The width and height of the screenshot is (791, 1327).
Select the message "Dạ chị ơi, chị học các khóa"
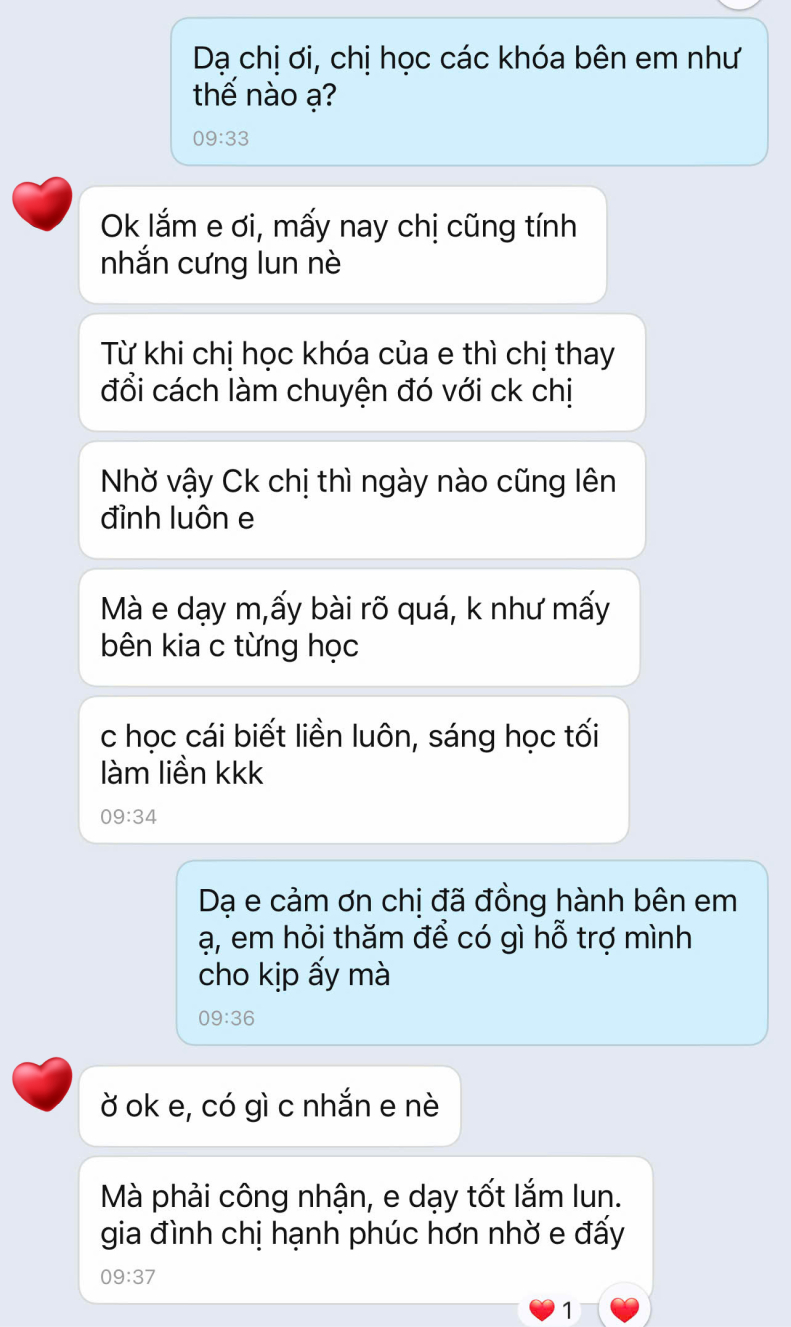[x=469, y=91]
